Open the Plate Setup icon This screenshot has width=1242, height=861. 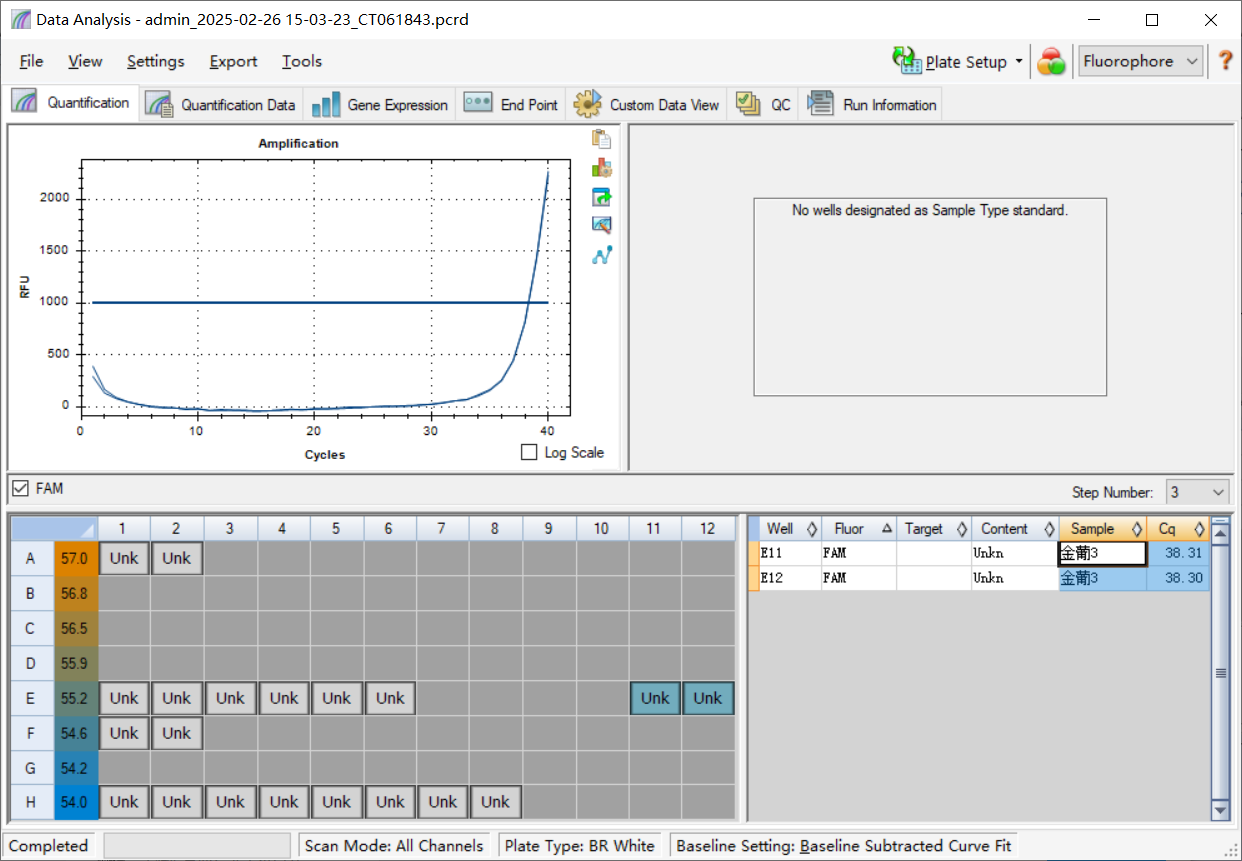(x=907, y=61)
